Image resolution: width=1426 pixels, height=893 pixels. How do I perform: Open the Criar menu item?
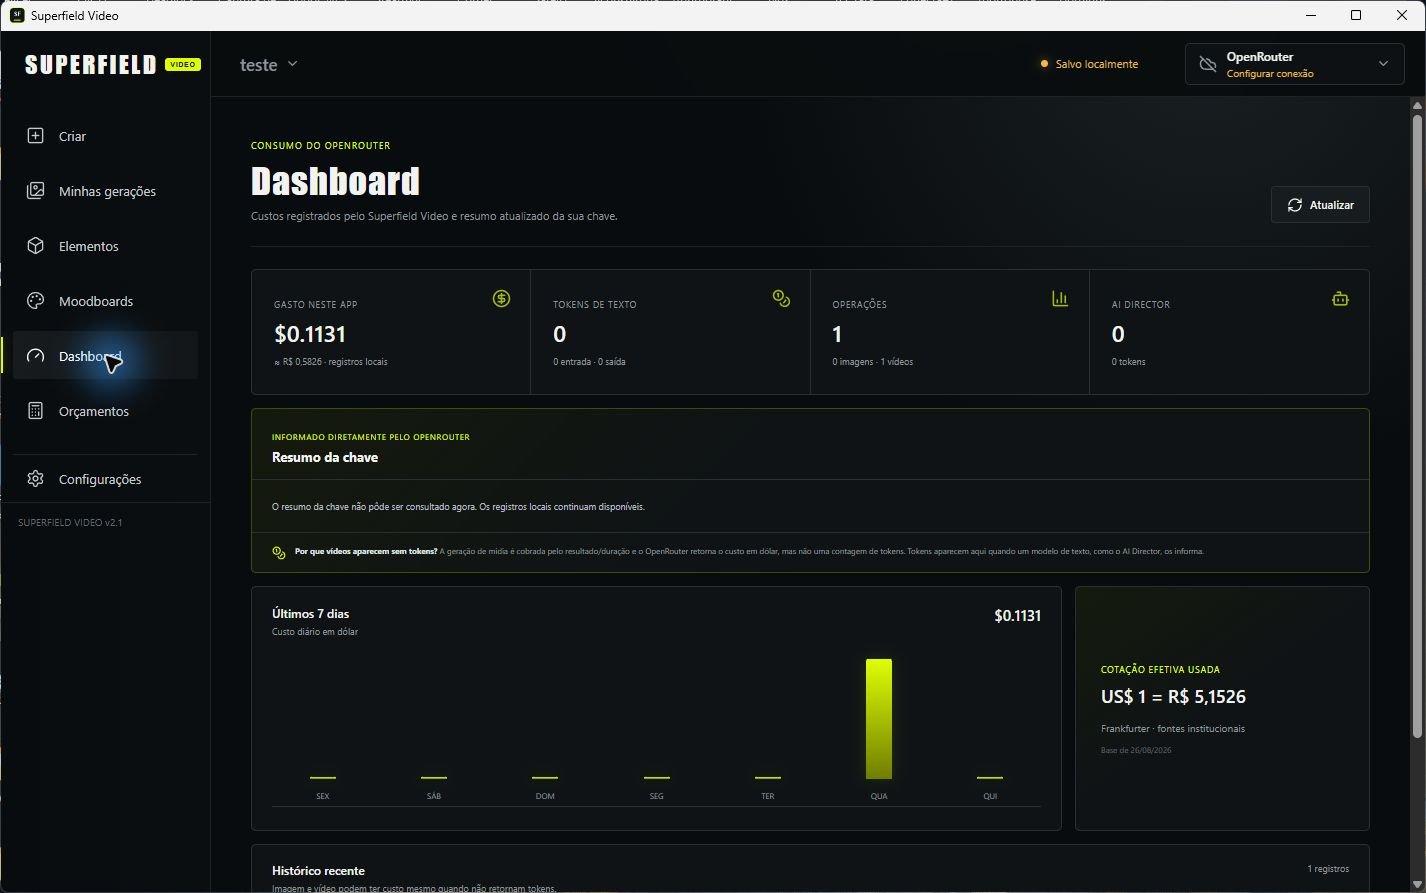click(x=105, y=135)
